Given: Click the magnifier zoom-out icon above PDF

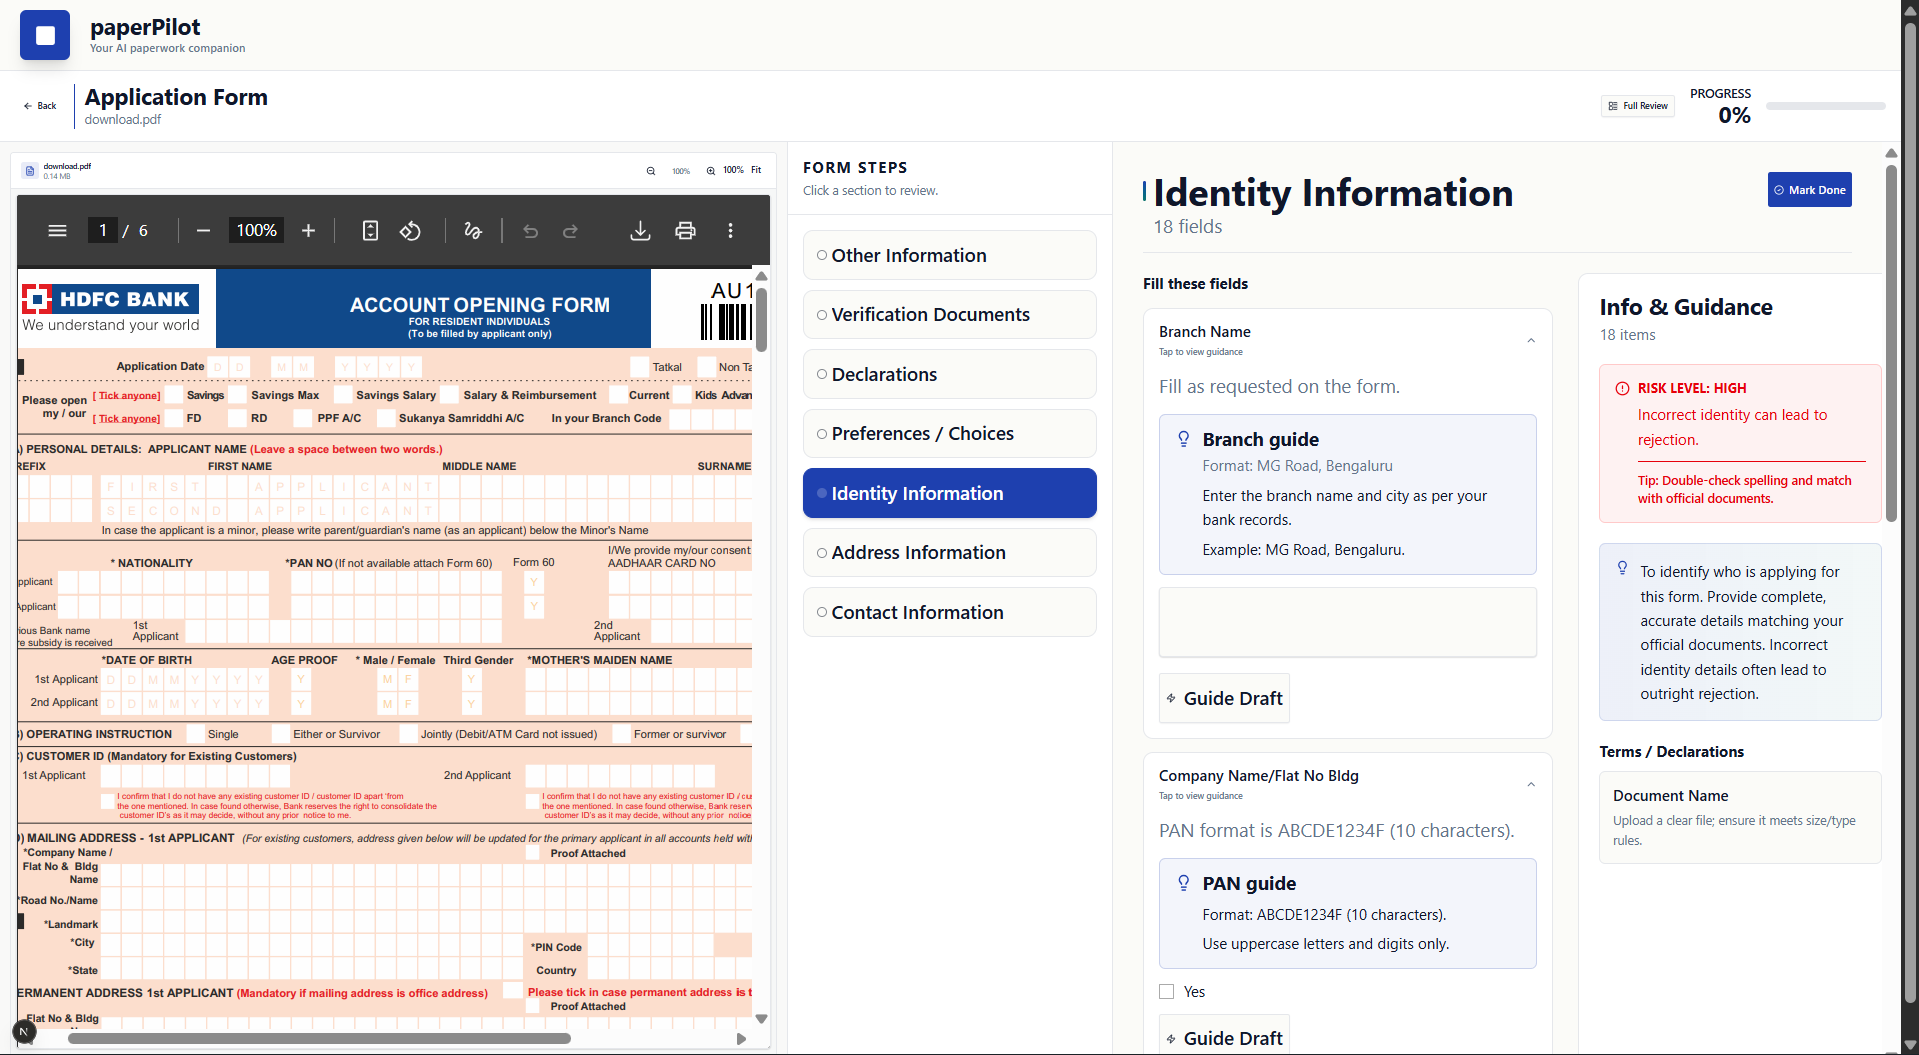Looking at the screenshot, I should [651, 171].
